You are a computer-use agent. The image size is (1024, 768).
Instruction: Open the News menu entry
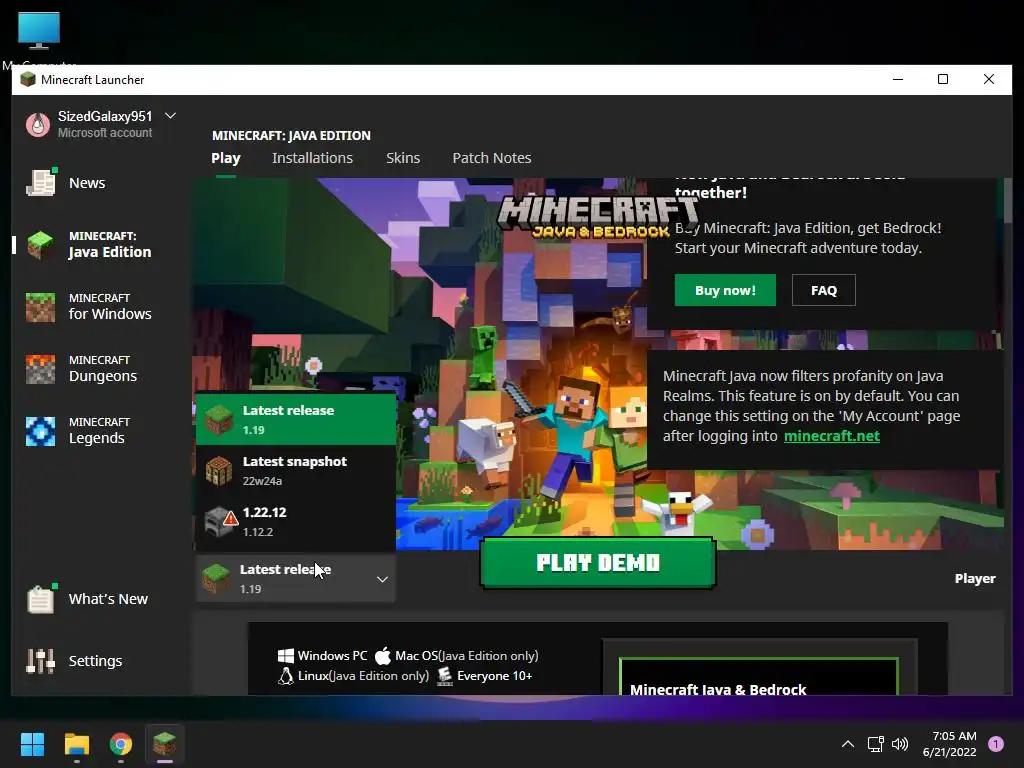point(87,183)
